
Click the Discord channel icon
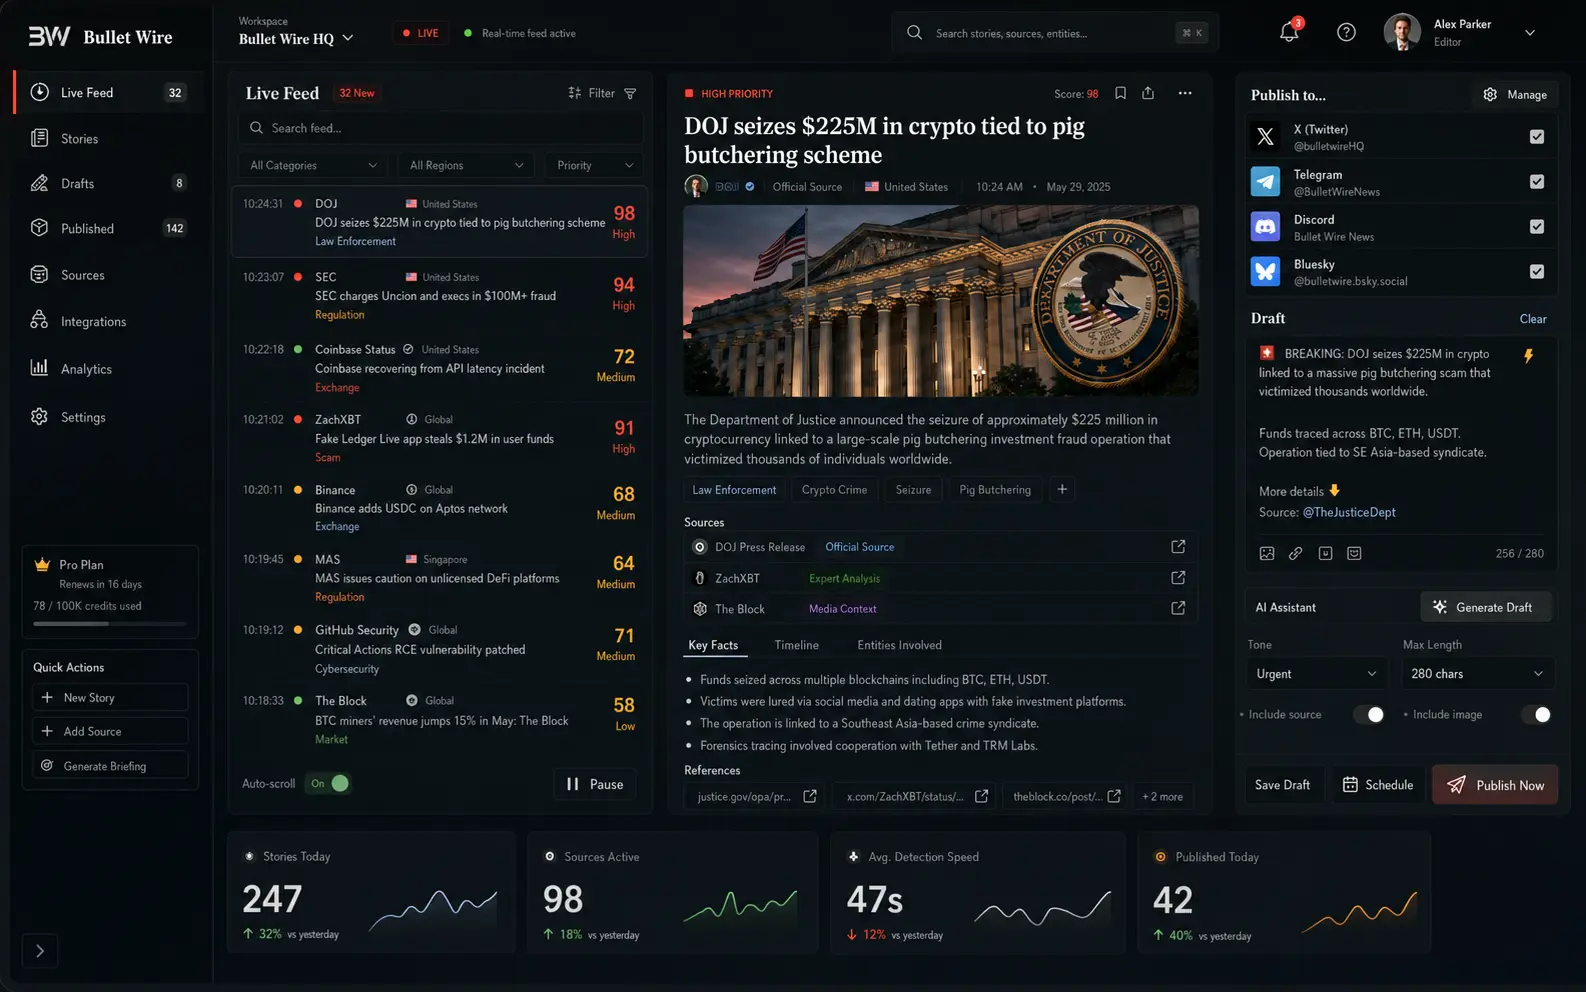pos(1266,227)
